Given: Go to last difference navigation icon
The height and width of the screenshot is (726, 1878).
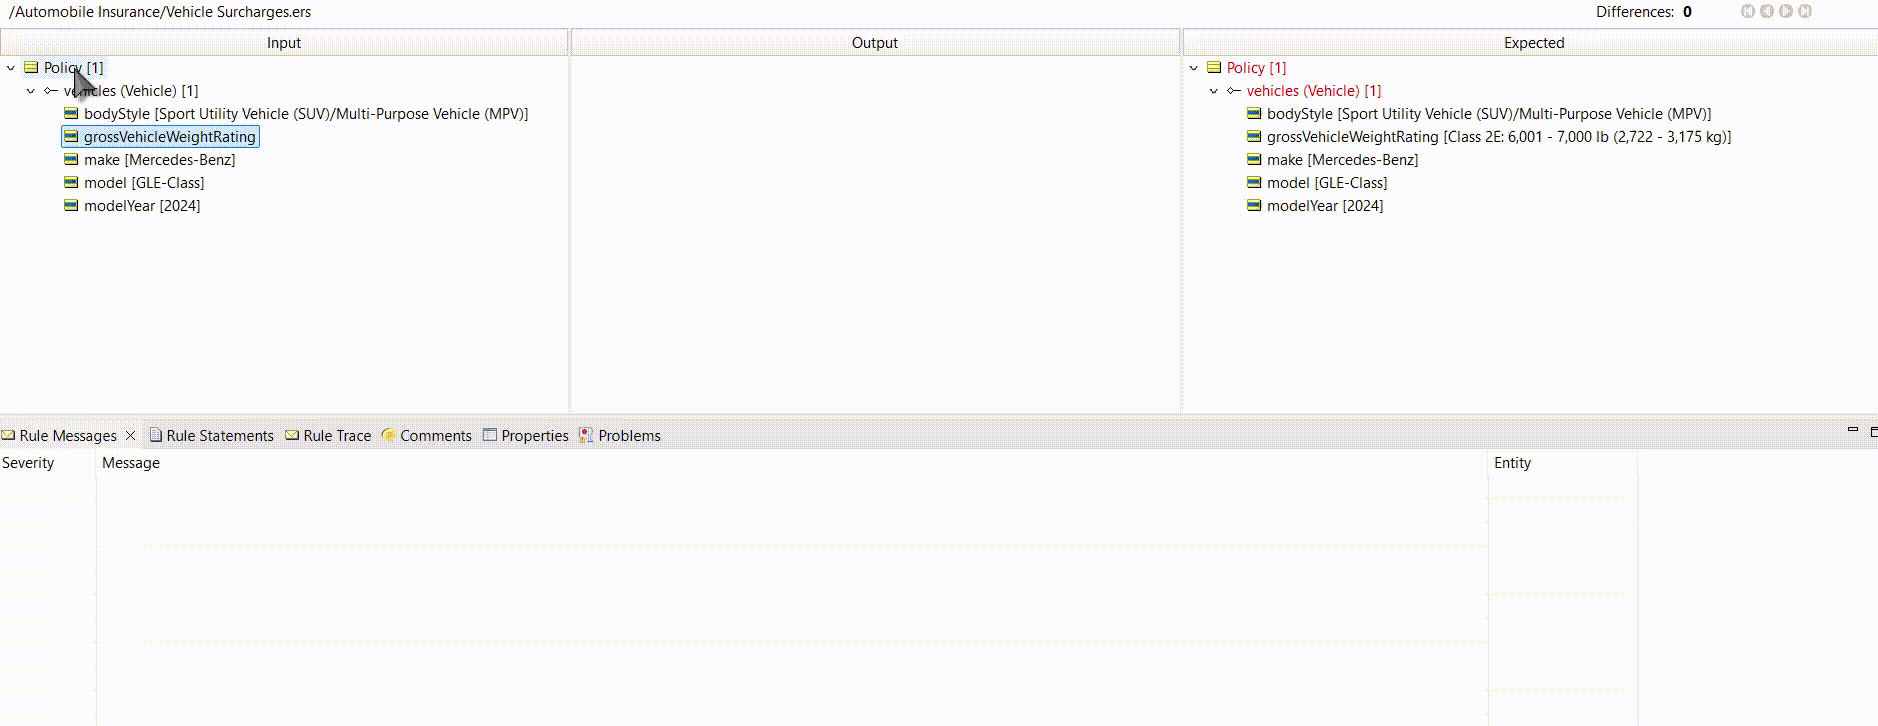Looking at the screenshot, I should click(x=1805, y=11).
